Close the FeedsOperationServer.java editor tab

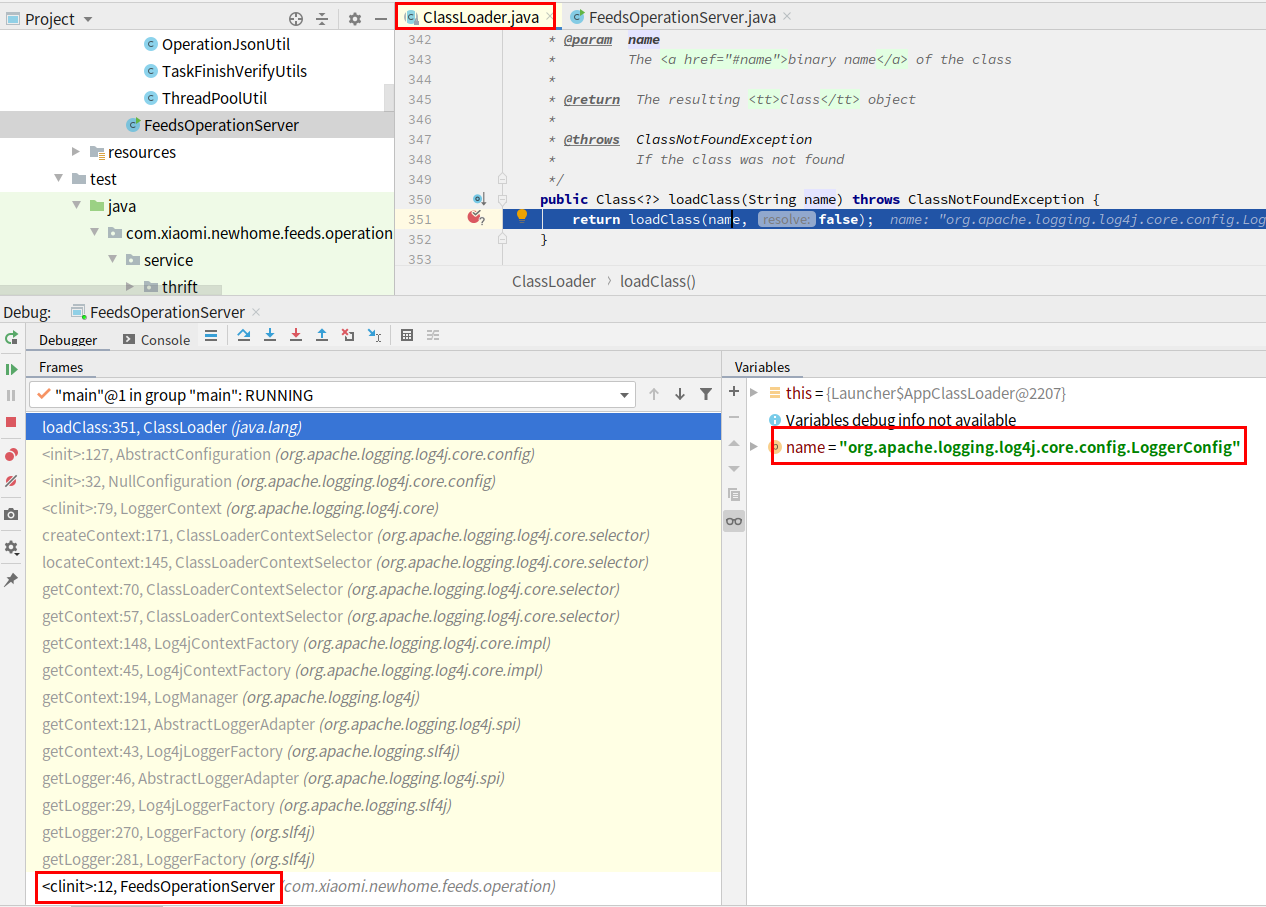tap(786, 17)
